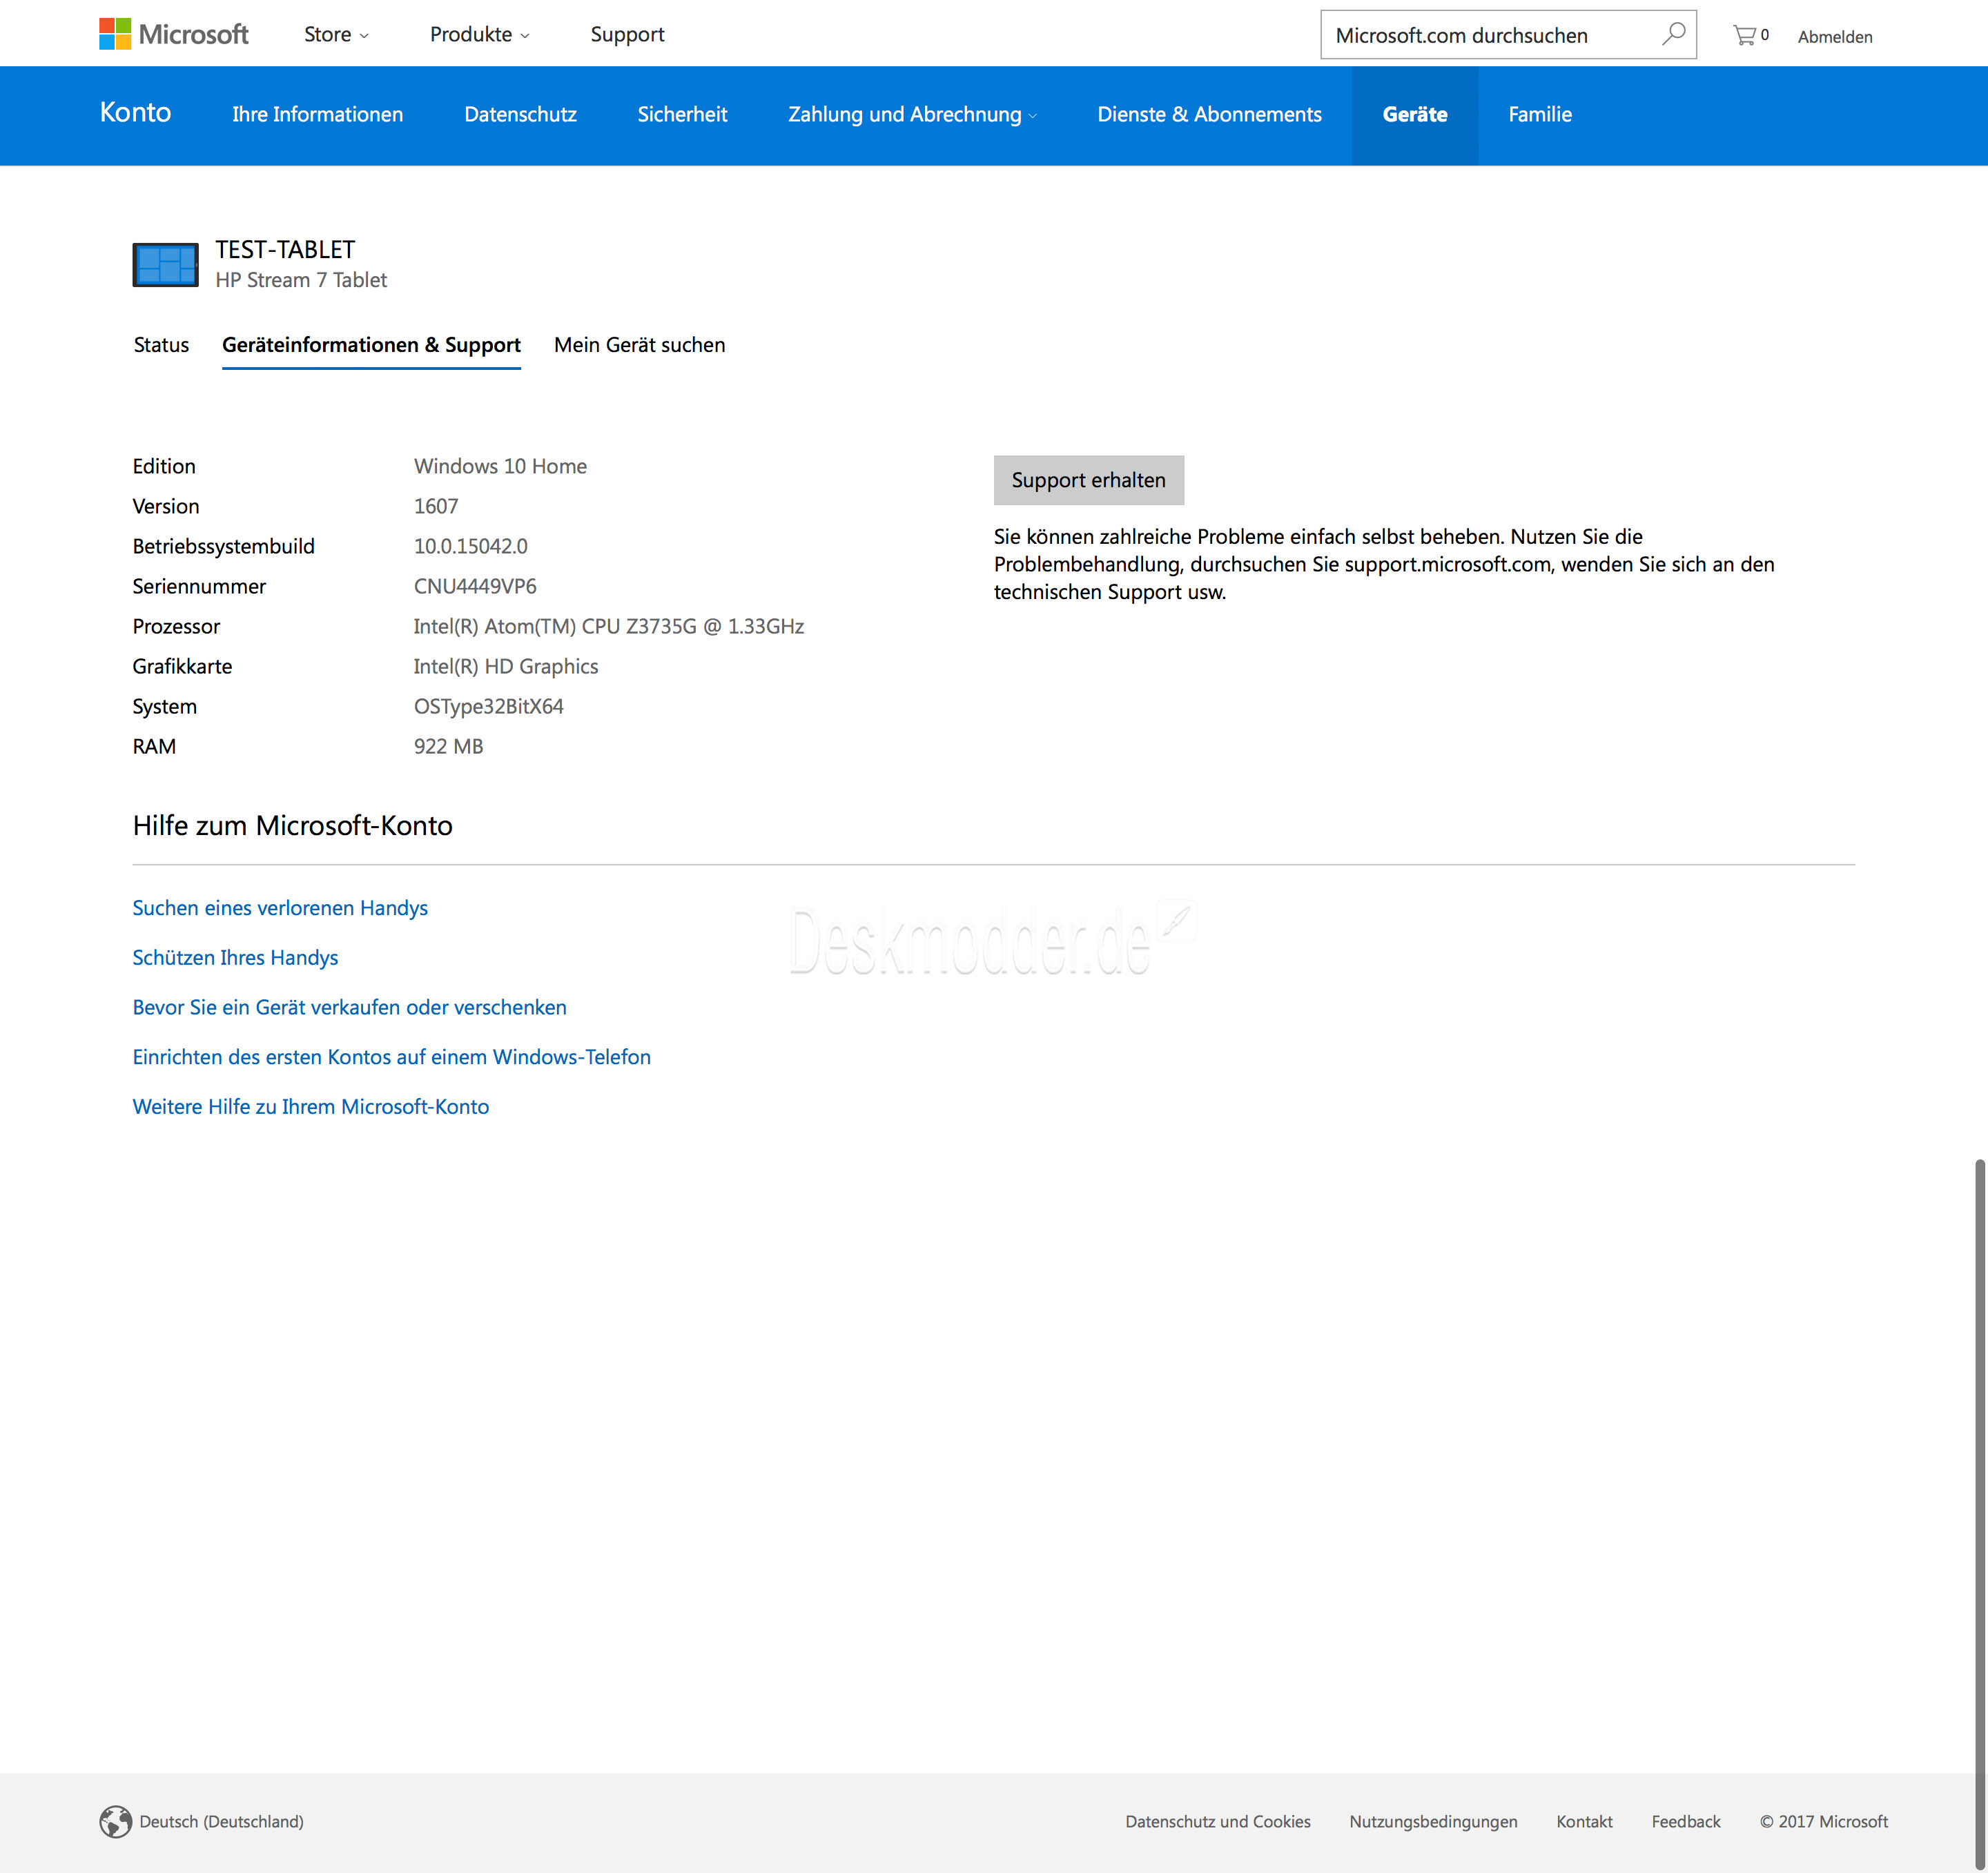Open Weitere Hilfe zu Ihrem Microsoft-Konto
Image resolution: width=1988 pixels, height=1873 pixels.
(310, 1107)
